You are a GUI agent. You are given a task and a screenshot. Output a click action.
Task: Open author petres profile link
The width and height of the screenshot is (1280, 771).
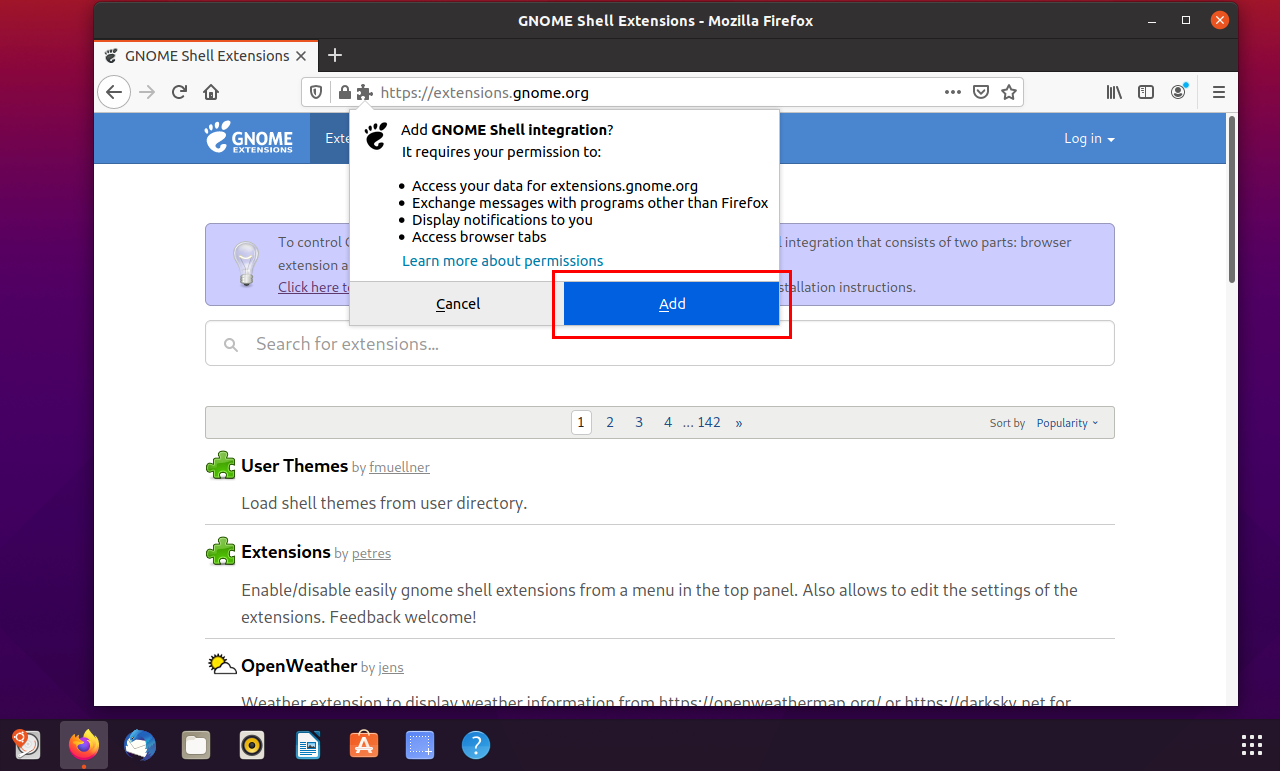click(x=371, y=553)
